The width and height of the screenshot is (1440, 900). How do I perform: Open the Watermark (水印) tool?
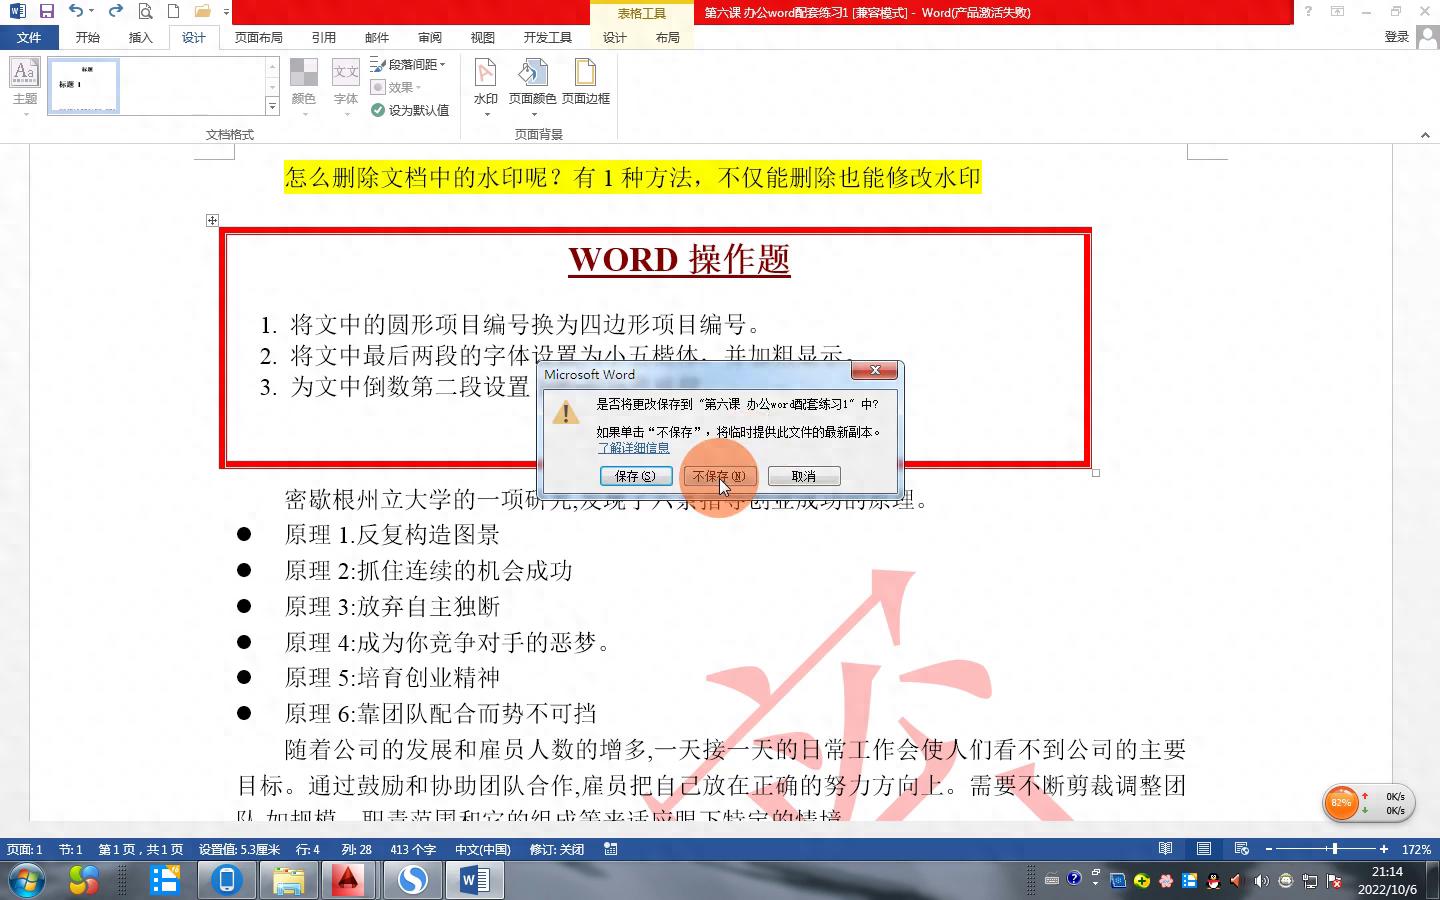click(x=485, y=83)
